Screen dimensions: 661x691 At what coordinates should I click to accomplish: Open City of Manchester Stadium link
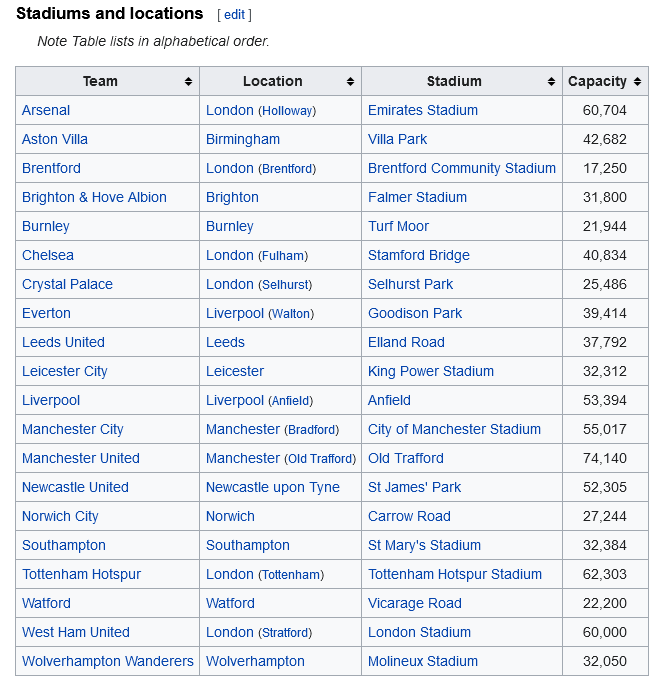[x=454, y=429]
